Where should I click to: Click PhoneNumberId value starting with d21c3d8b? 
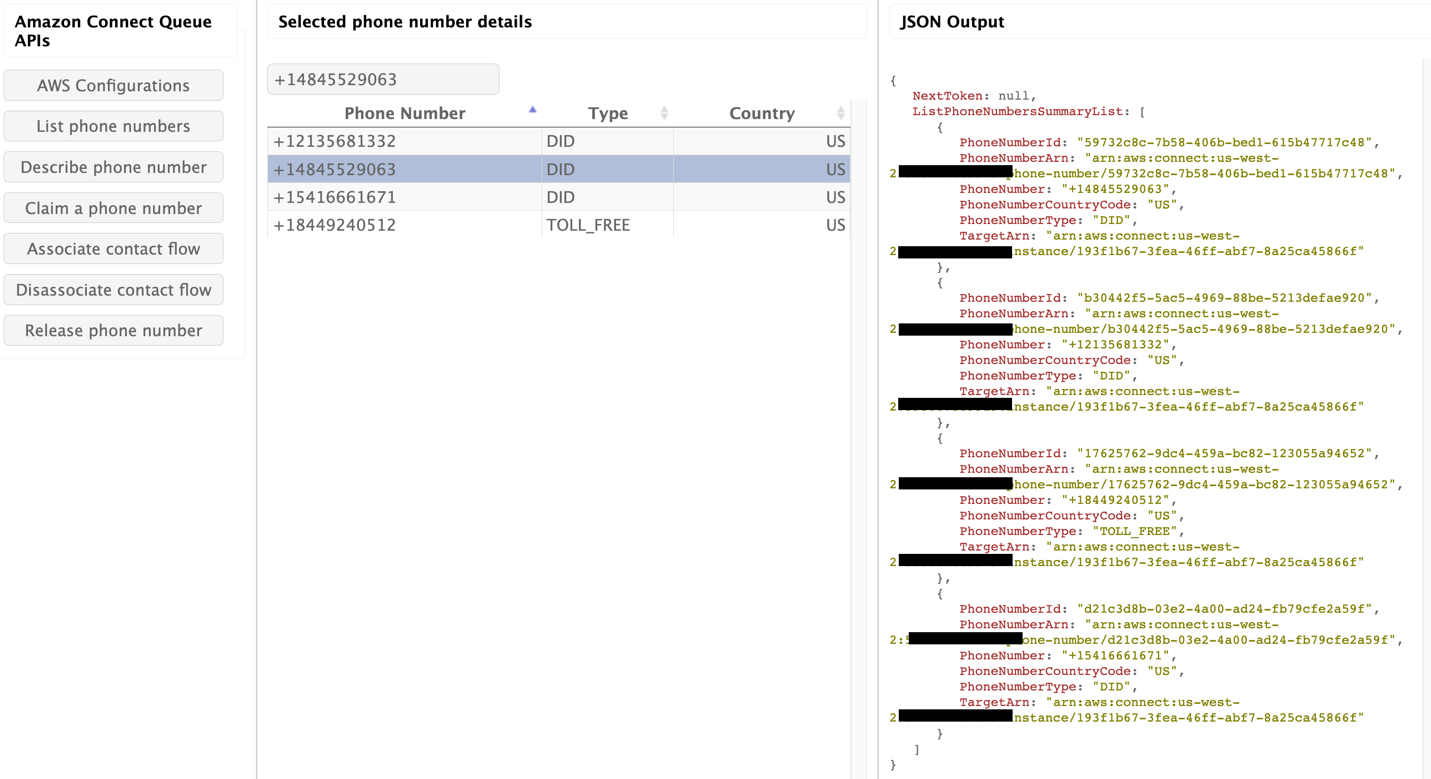click(1224, 609)
